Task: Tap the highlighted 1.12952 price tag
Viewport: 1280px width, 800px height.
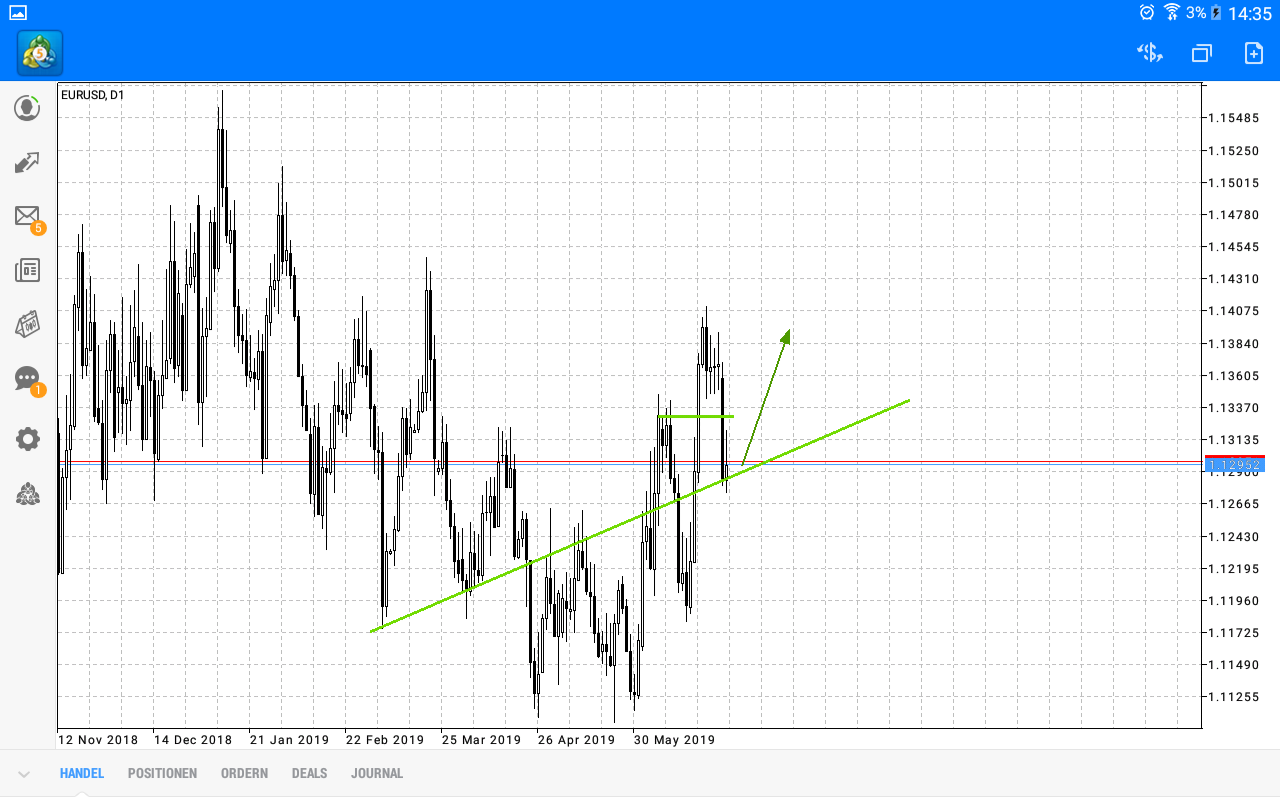Action: [1233, 462]
